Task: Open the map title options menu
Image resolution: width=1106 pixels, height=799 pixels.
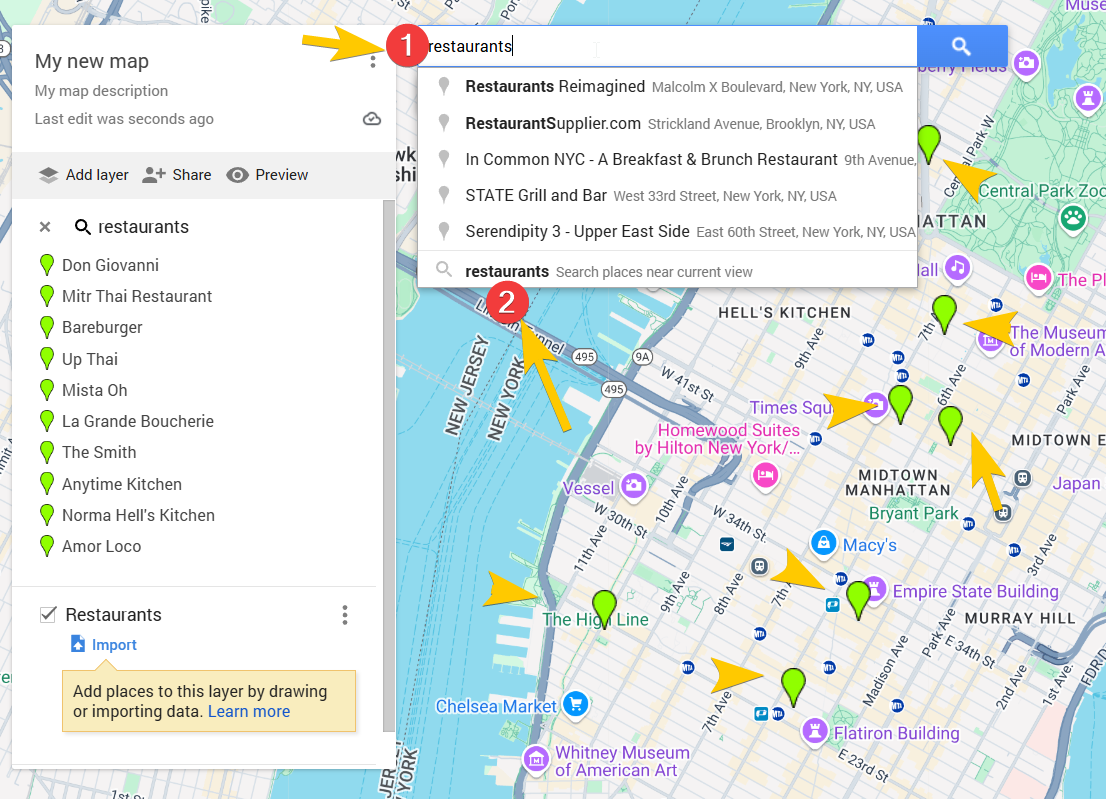Action: click(x=373, y=61)
